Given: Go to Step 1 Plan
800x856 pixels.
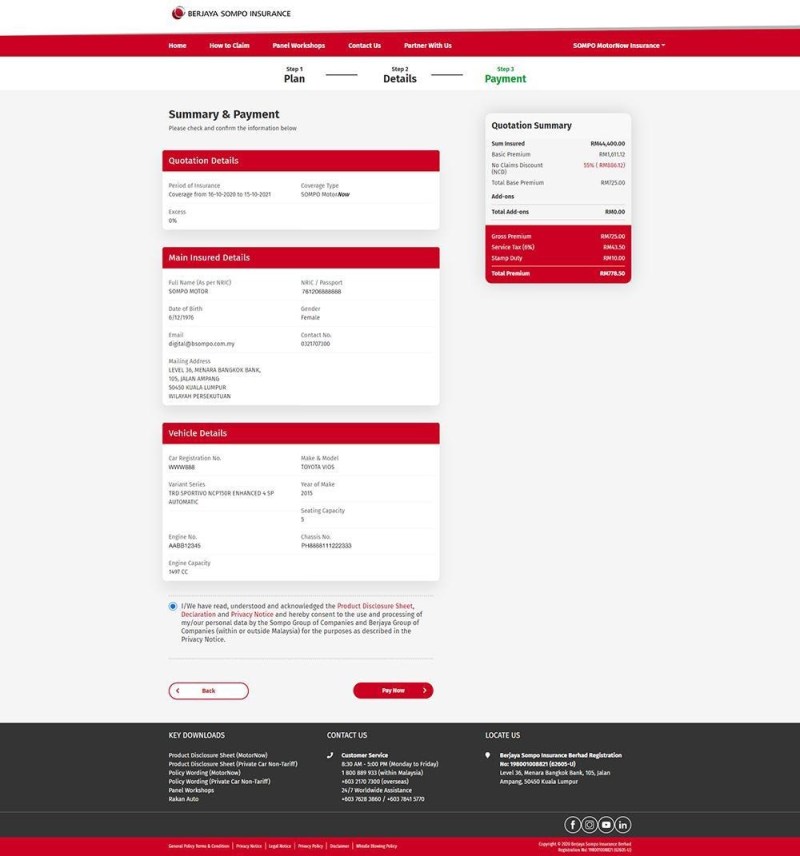Looking at the screenshot, I should pyautogui.click(x=294, y=75).
